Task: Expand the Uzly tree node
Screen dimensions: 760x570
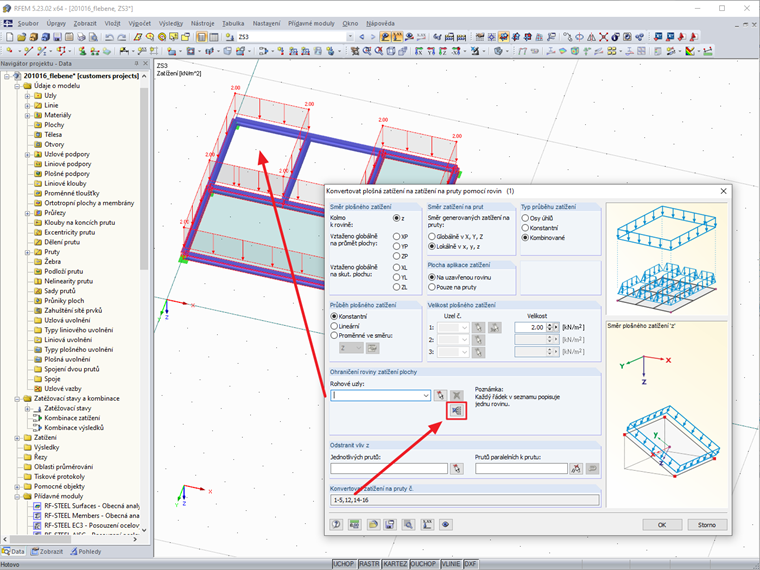Action: coord(28,96)
